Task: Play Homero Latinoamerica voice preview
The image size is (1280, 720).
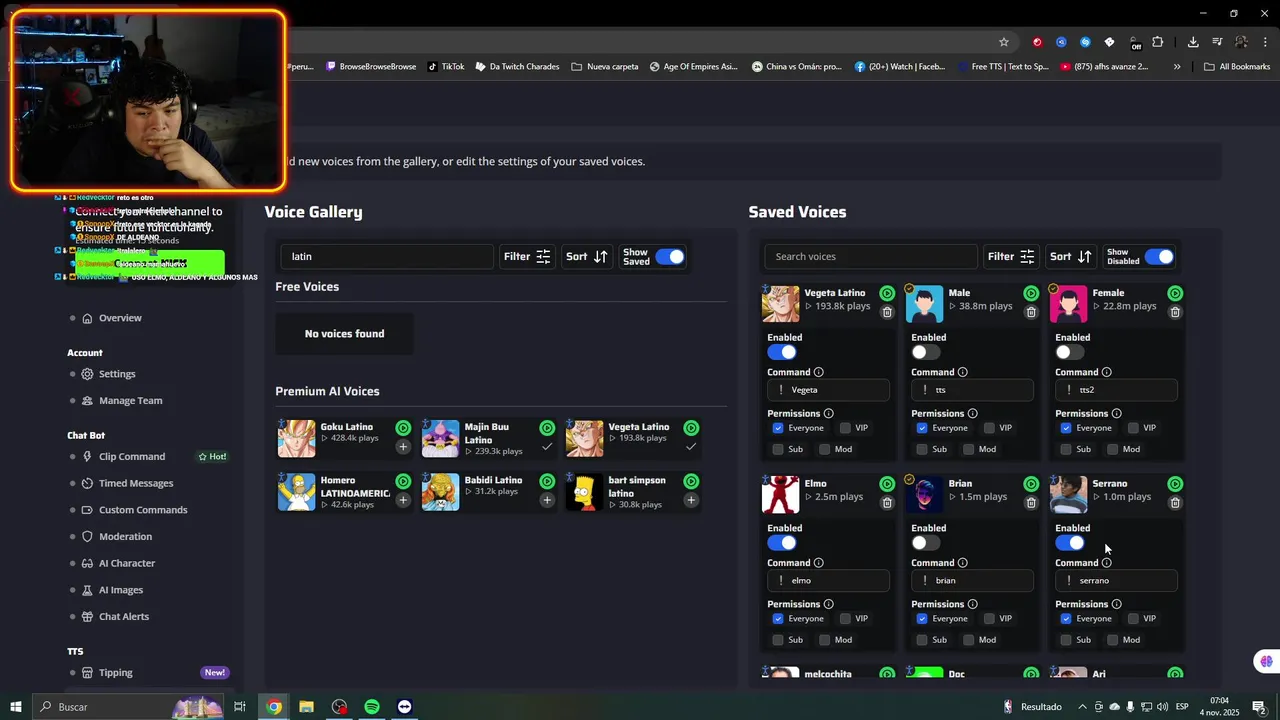Action: (x=403, y=481)
